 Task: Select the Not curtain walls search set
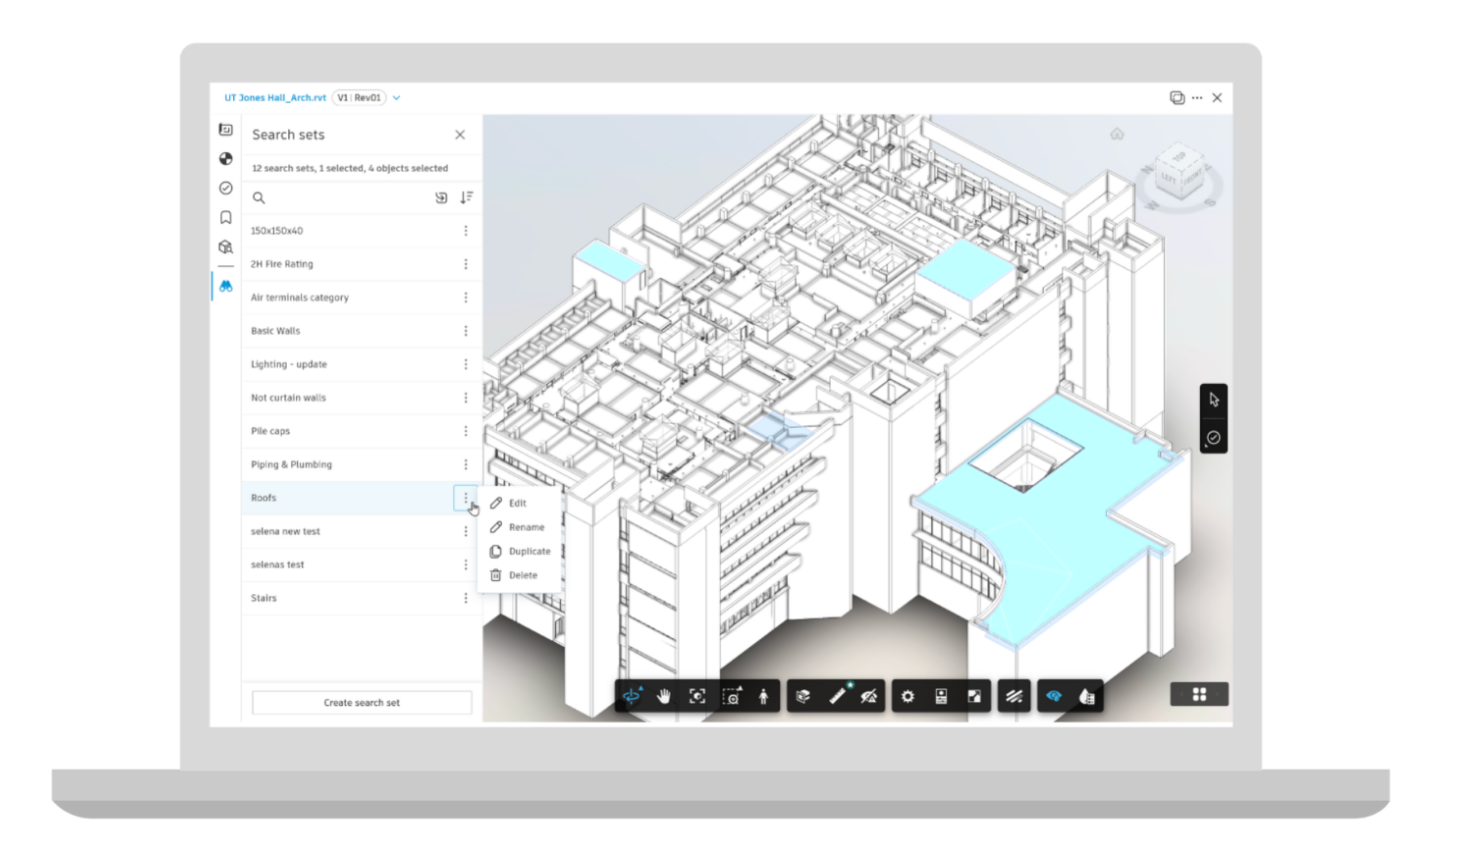click(x=361, y=398)
